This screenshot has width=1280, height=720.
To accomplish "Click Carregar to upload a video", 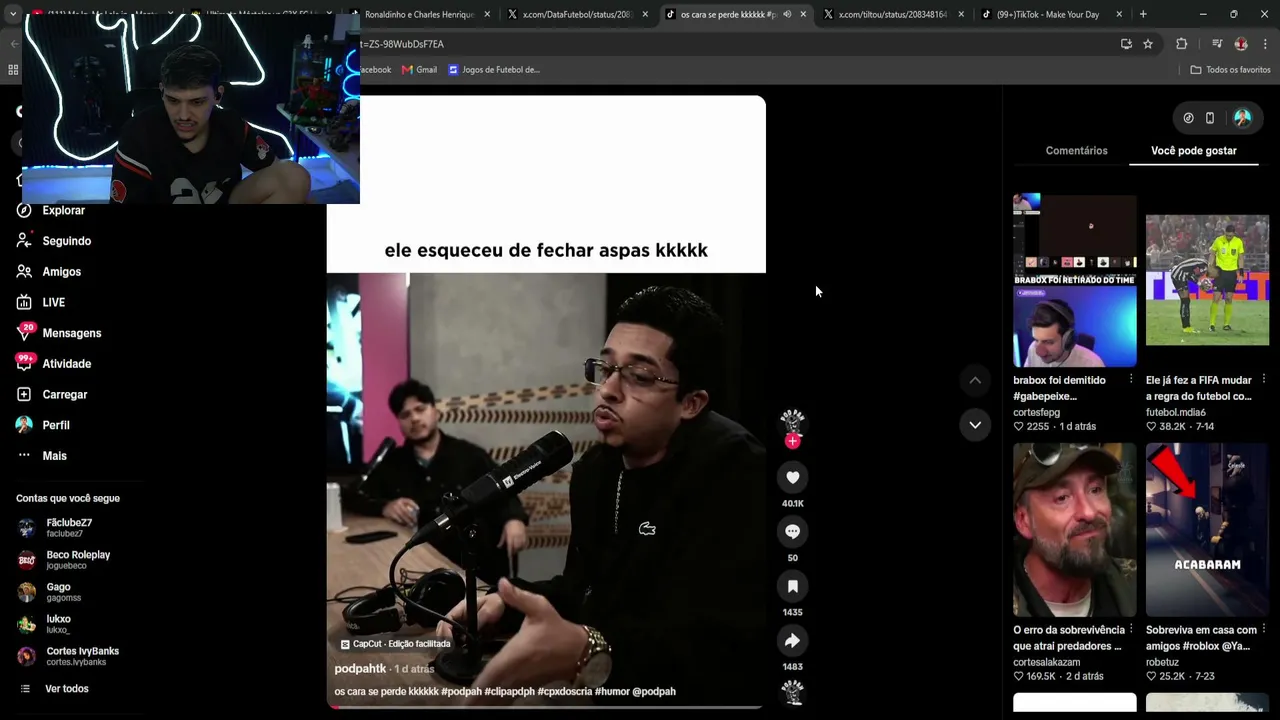I will click(x=52, y=395).
